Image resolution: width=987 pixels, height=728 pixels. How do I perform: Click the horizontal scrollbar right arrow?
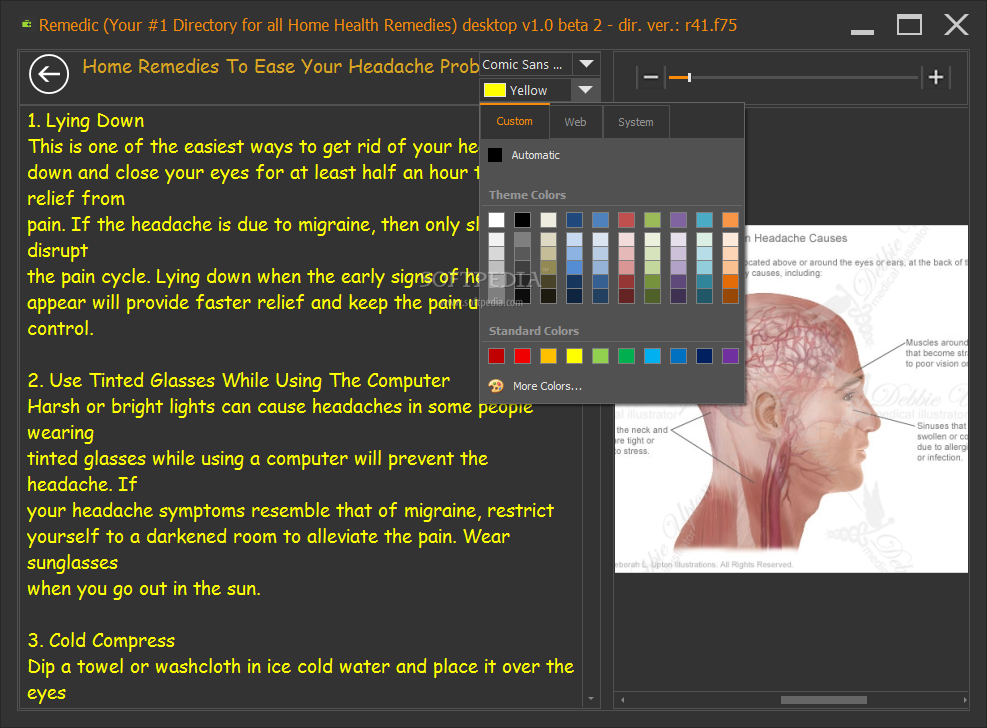point(964,700)
